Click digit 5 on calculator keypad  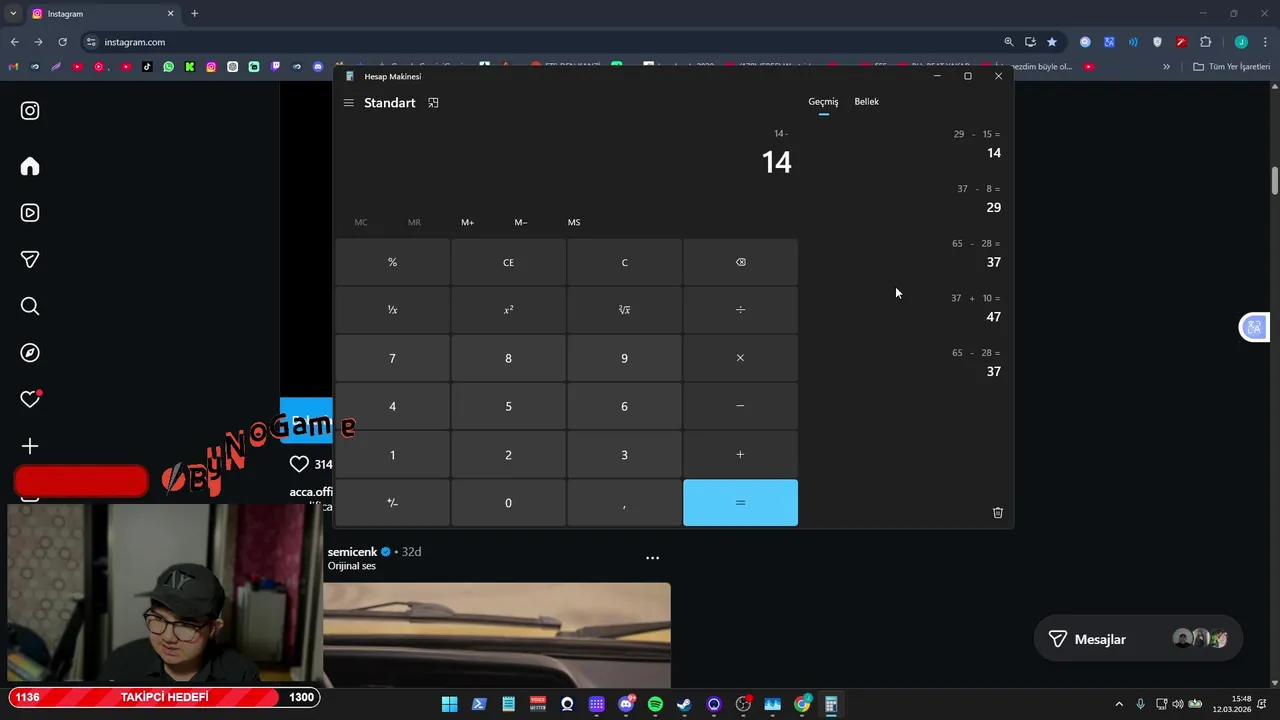tap(508, 406)
